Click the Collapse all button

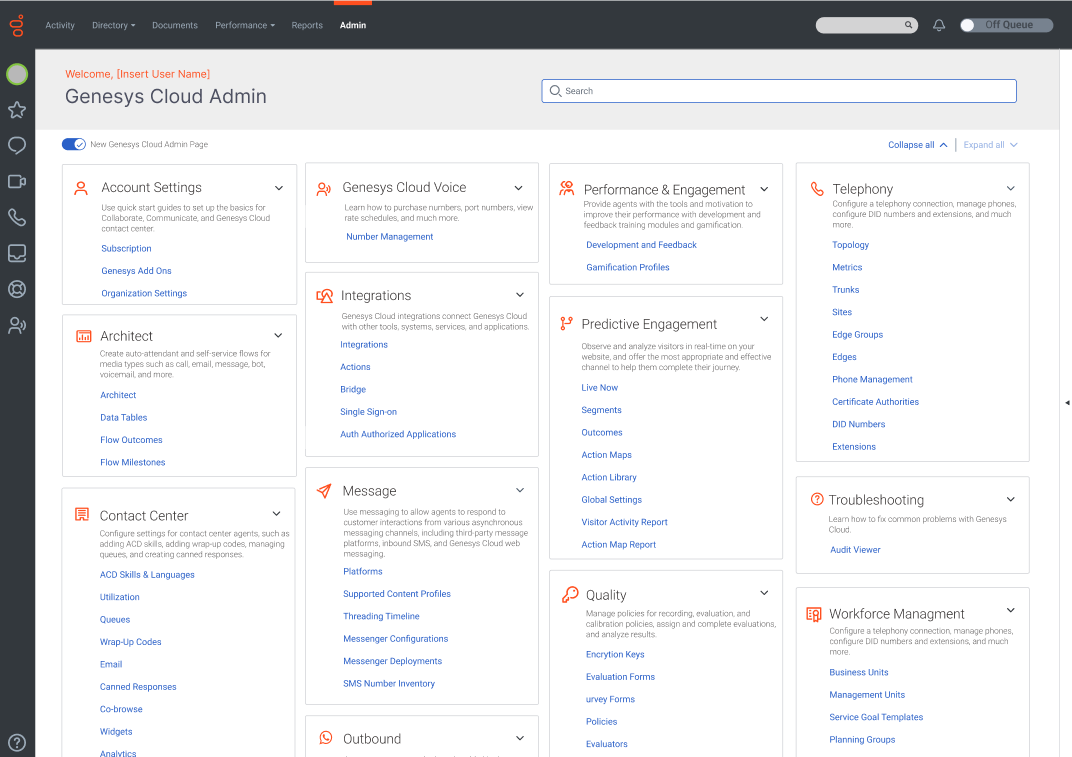pos(917,145)
